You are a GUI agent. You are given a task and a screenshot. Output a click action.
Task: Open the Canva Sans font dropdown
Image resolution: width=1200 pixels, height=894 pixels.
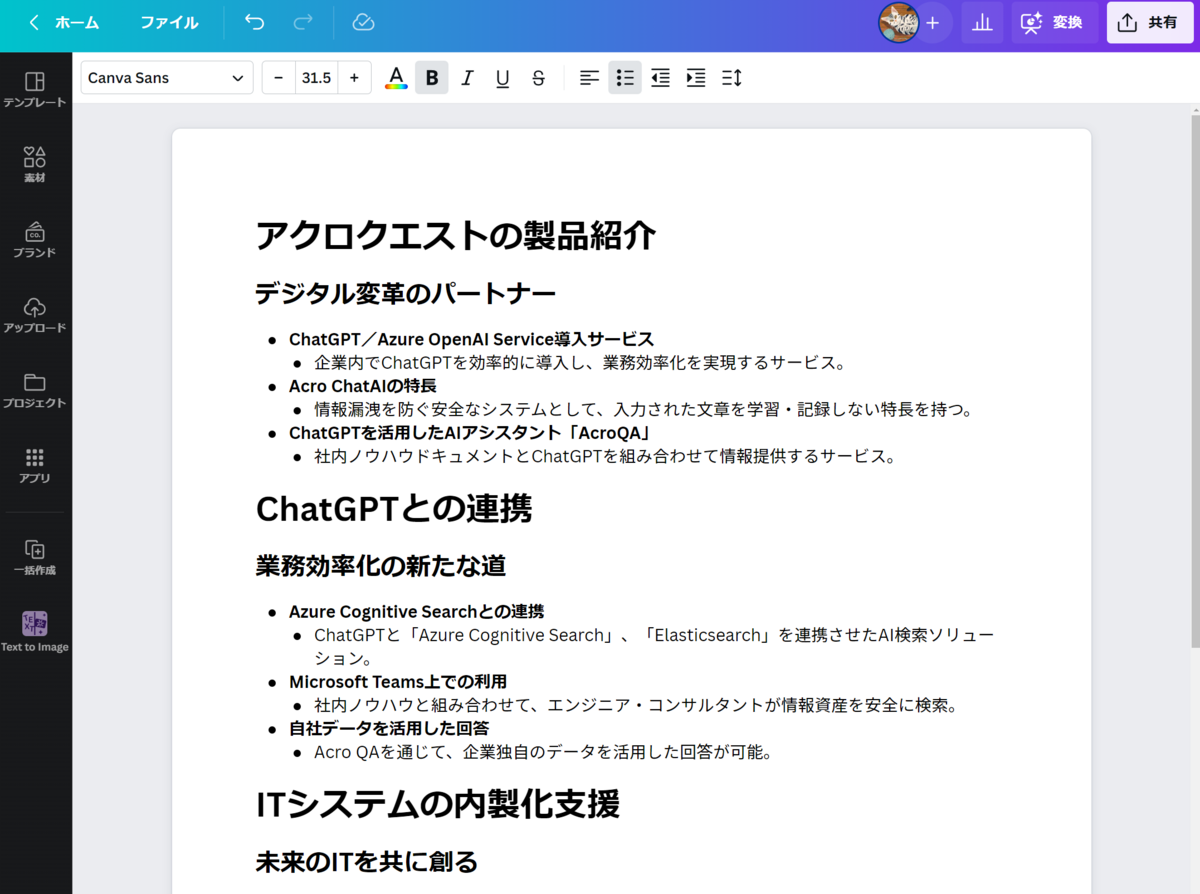pos(166,78)
